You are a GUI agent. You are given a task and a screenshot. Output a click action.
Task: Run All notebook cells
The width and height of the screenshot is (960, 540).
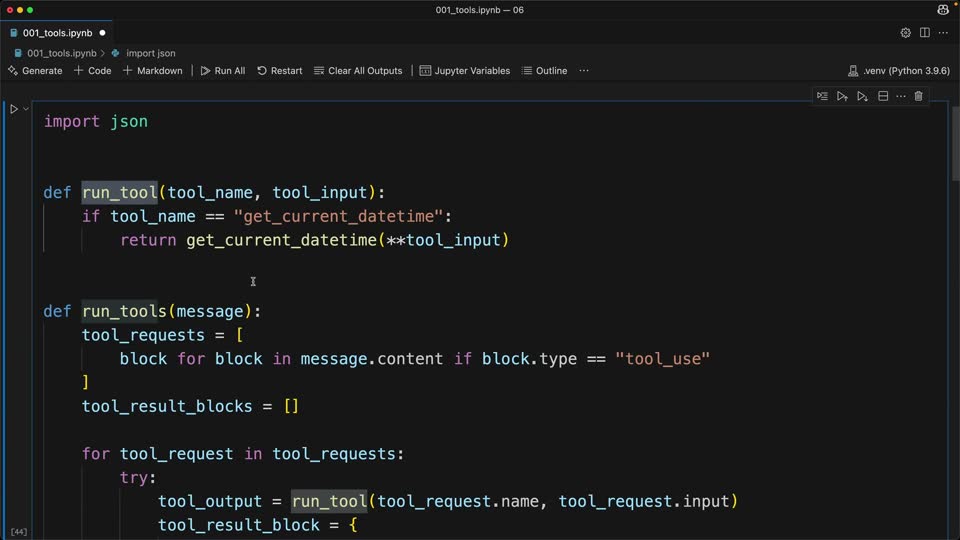223,71
